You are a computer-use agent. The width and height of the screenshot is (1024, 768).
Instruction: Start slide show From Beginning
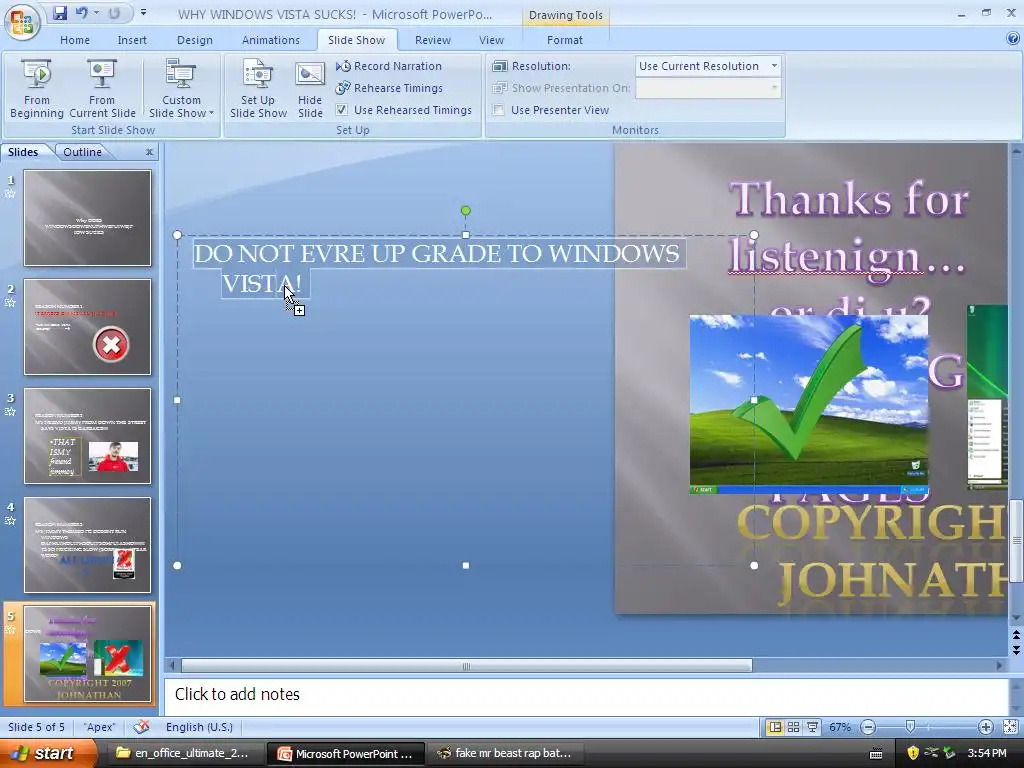click(37, 89)
